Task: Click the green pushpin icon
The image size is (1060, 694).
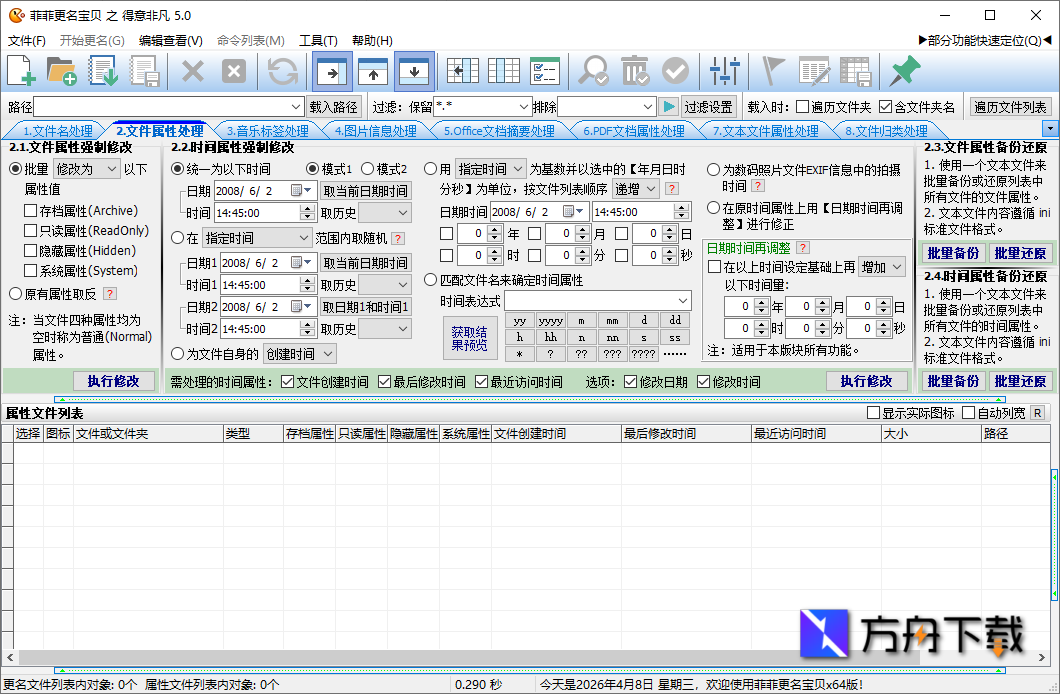Action: tap(905, 71)
